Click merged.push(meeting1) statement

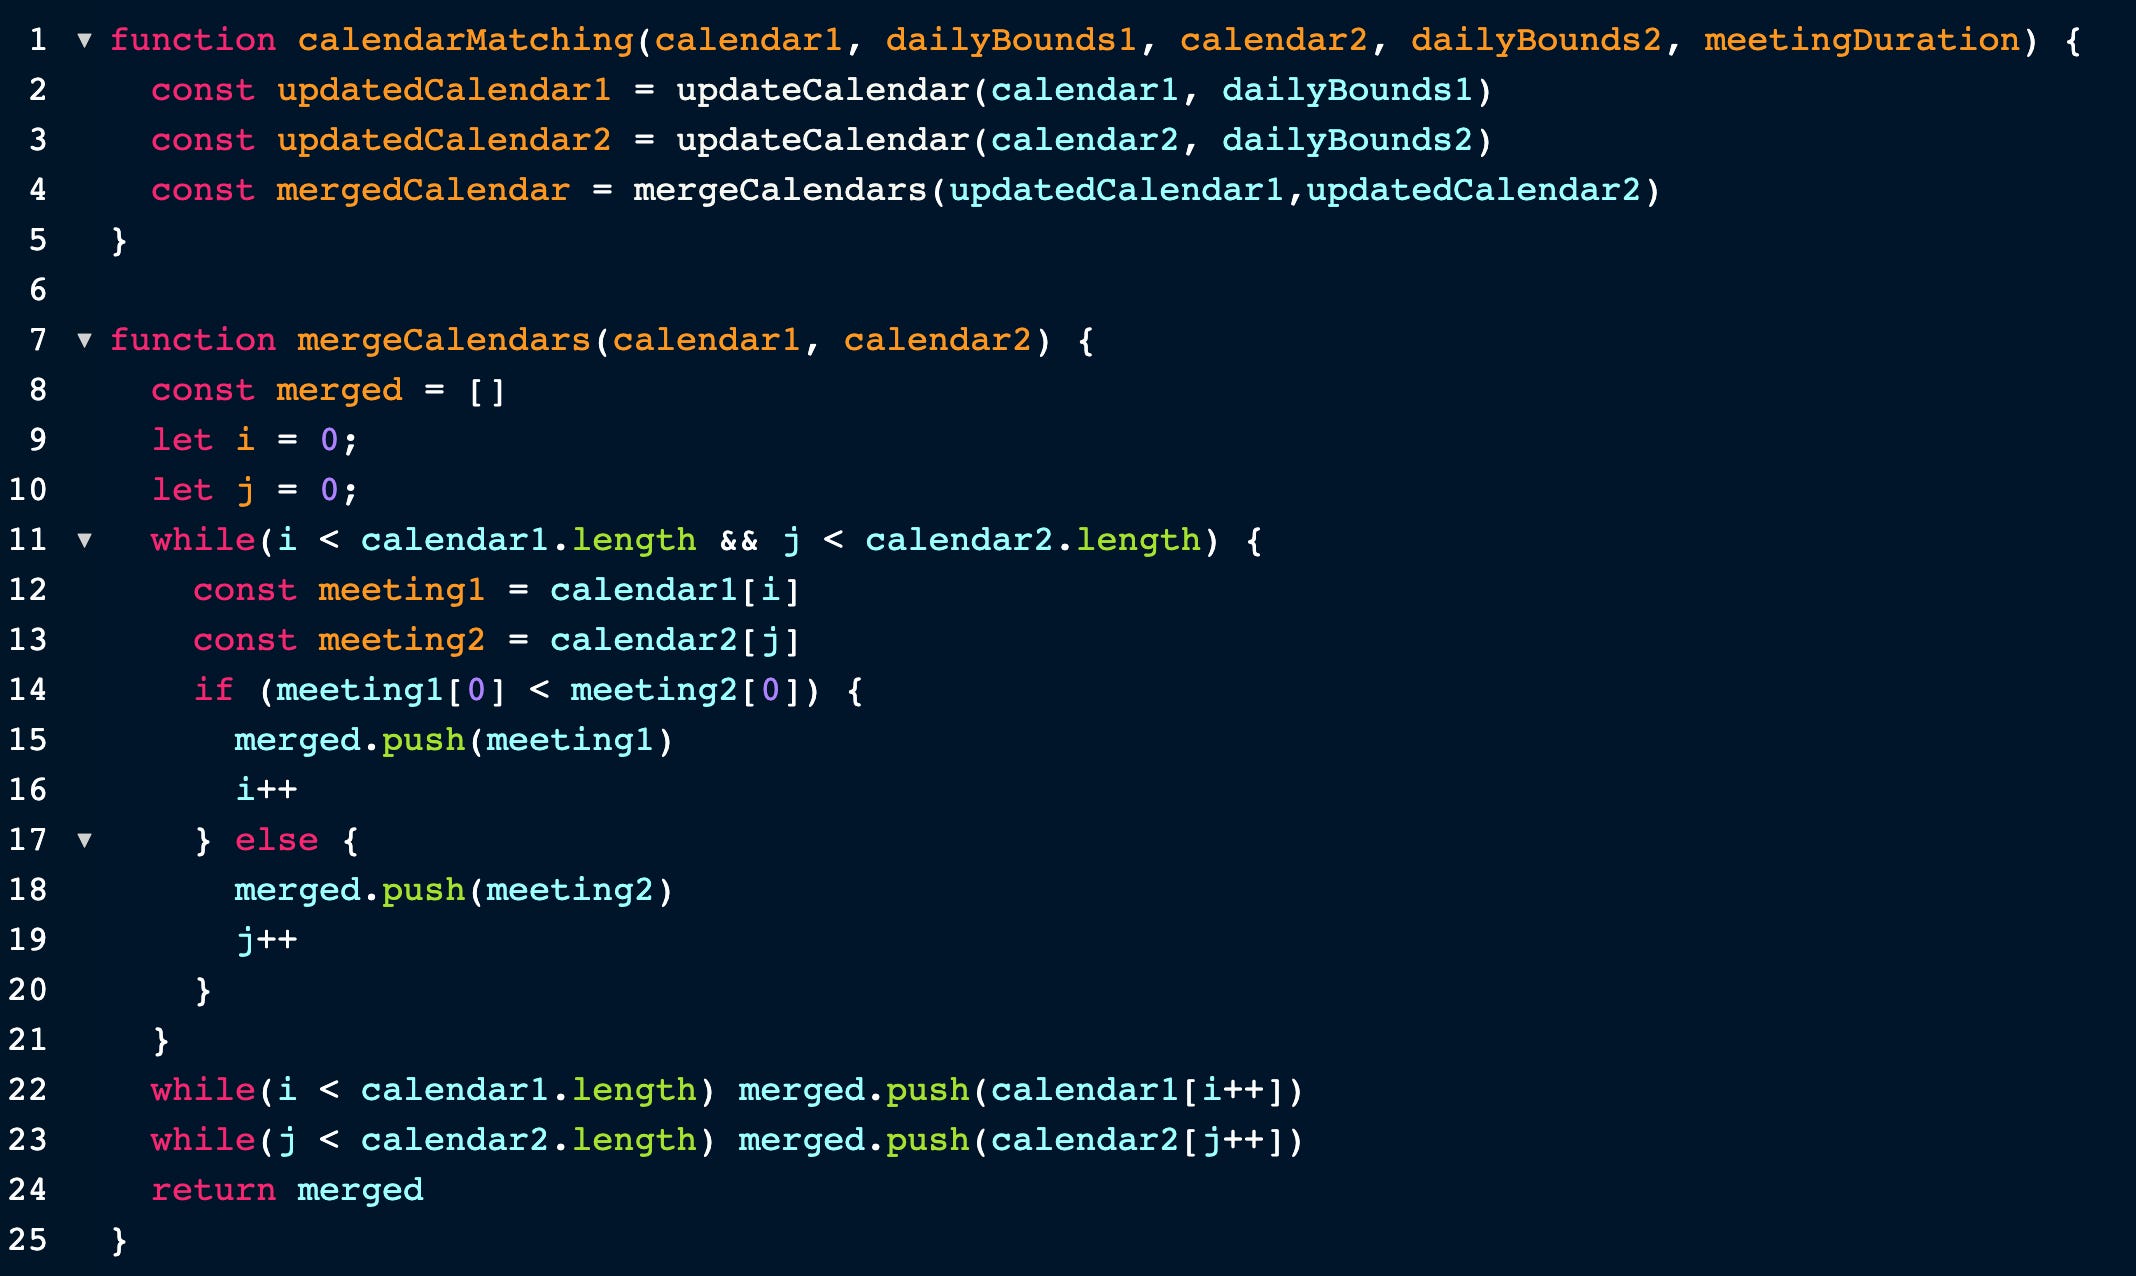click(x=453, y=740)
